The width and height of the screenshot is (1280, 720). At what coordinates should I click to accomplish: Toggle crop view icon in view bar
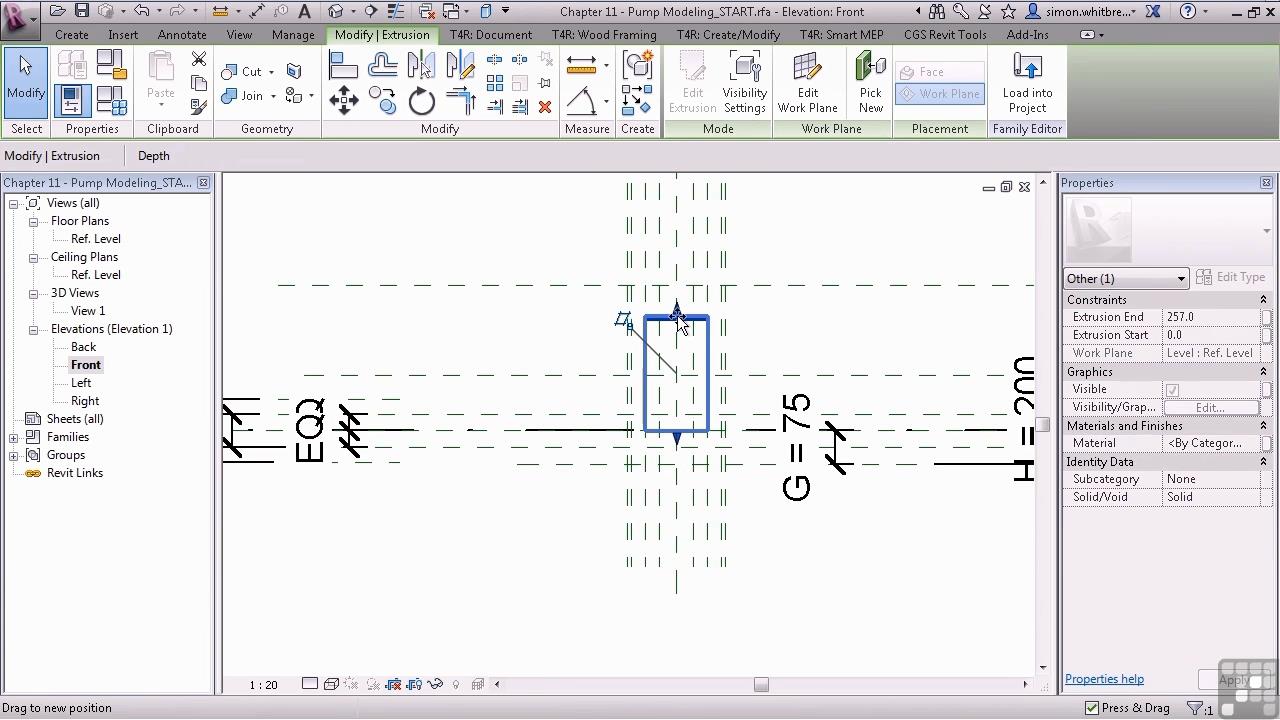pos(393,685)
